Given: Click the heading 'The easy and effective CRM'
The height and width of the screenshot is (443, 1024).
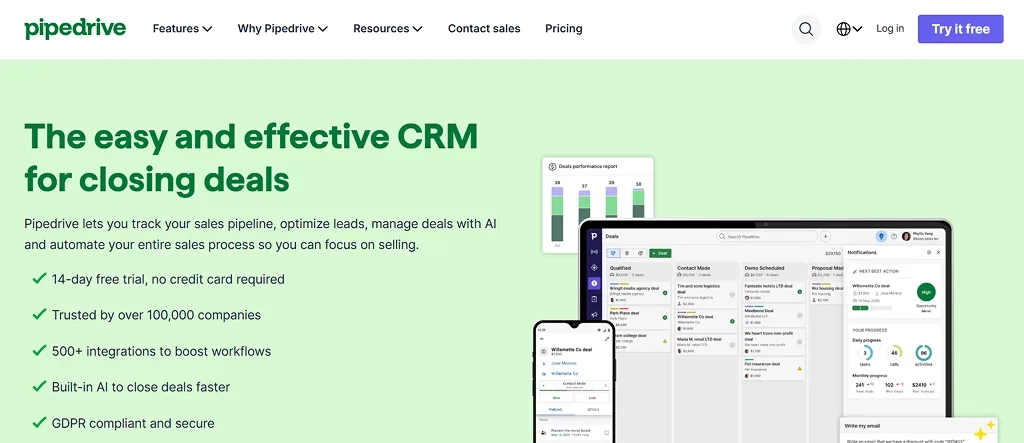Looking at the screenshot, I should click(251, 137).
